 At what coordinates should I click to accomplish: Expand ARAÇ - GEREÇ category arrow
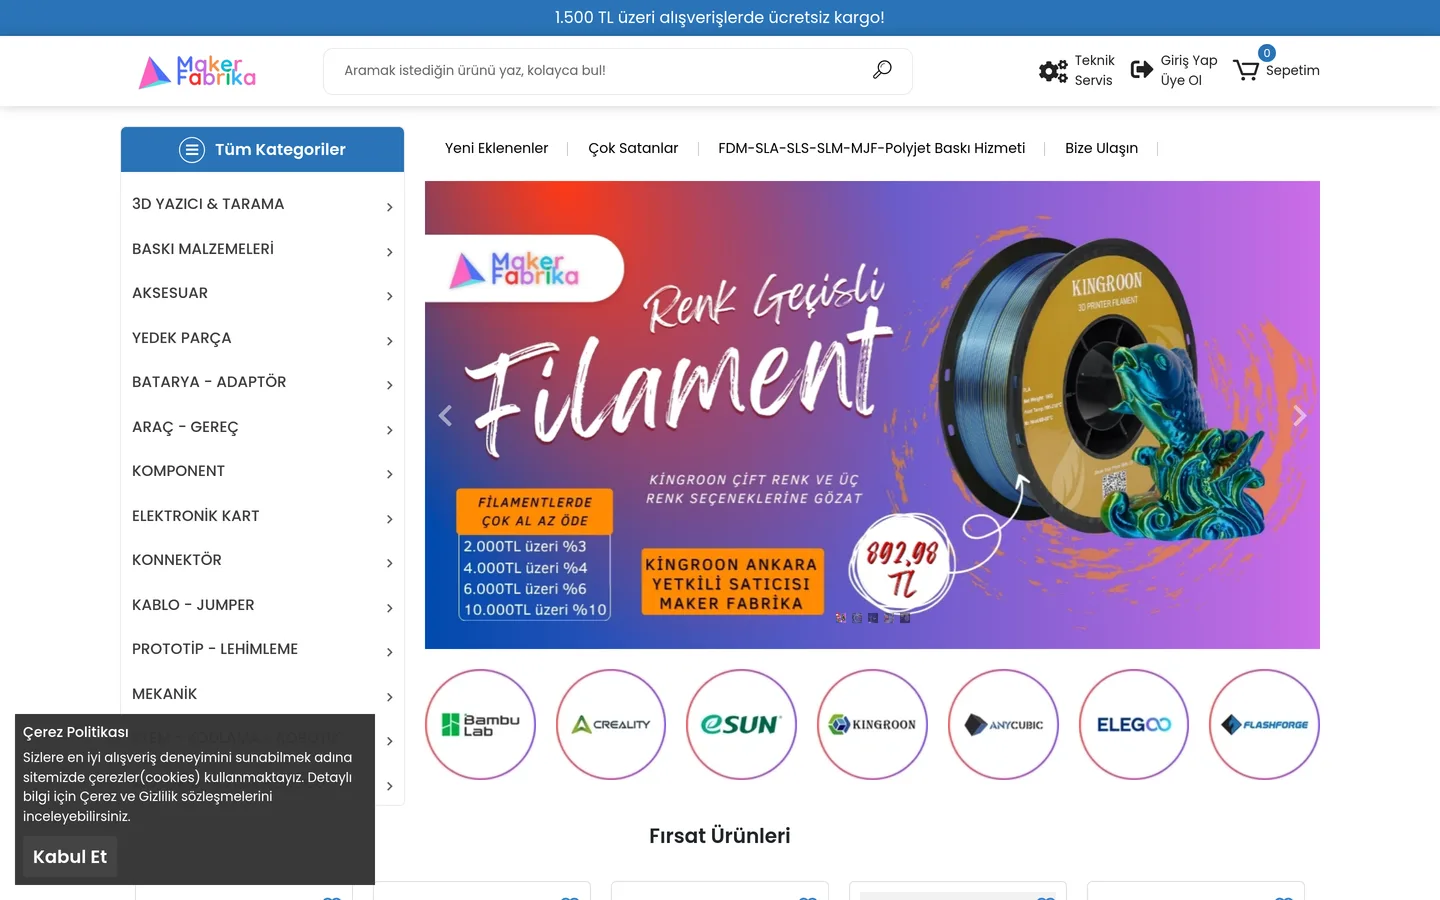(x=390, y=430)
